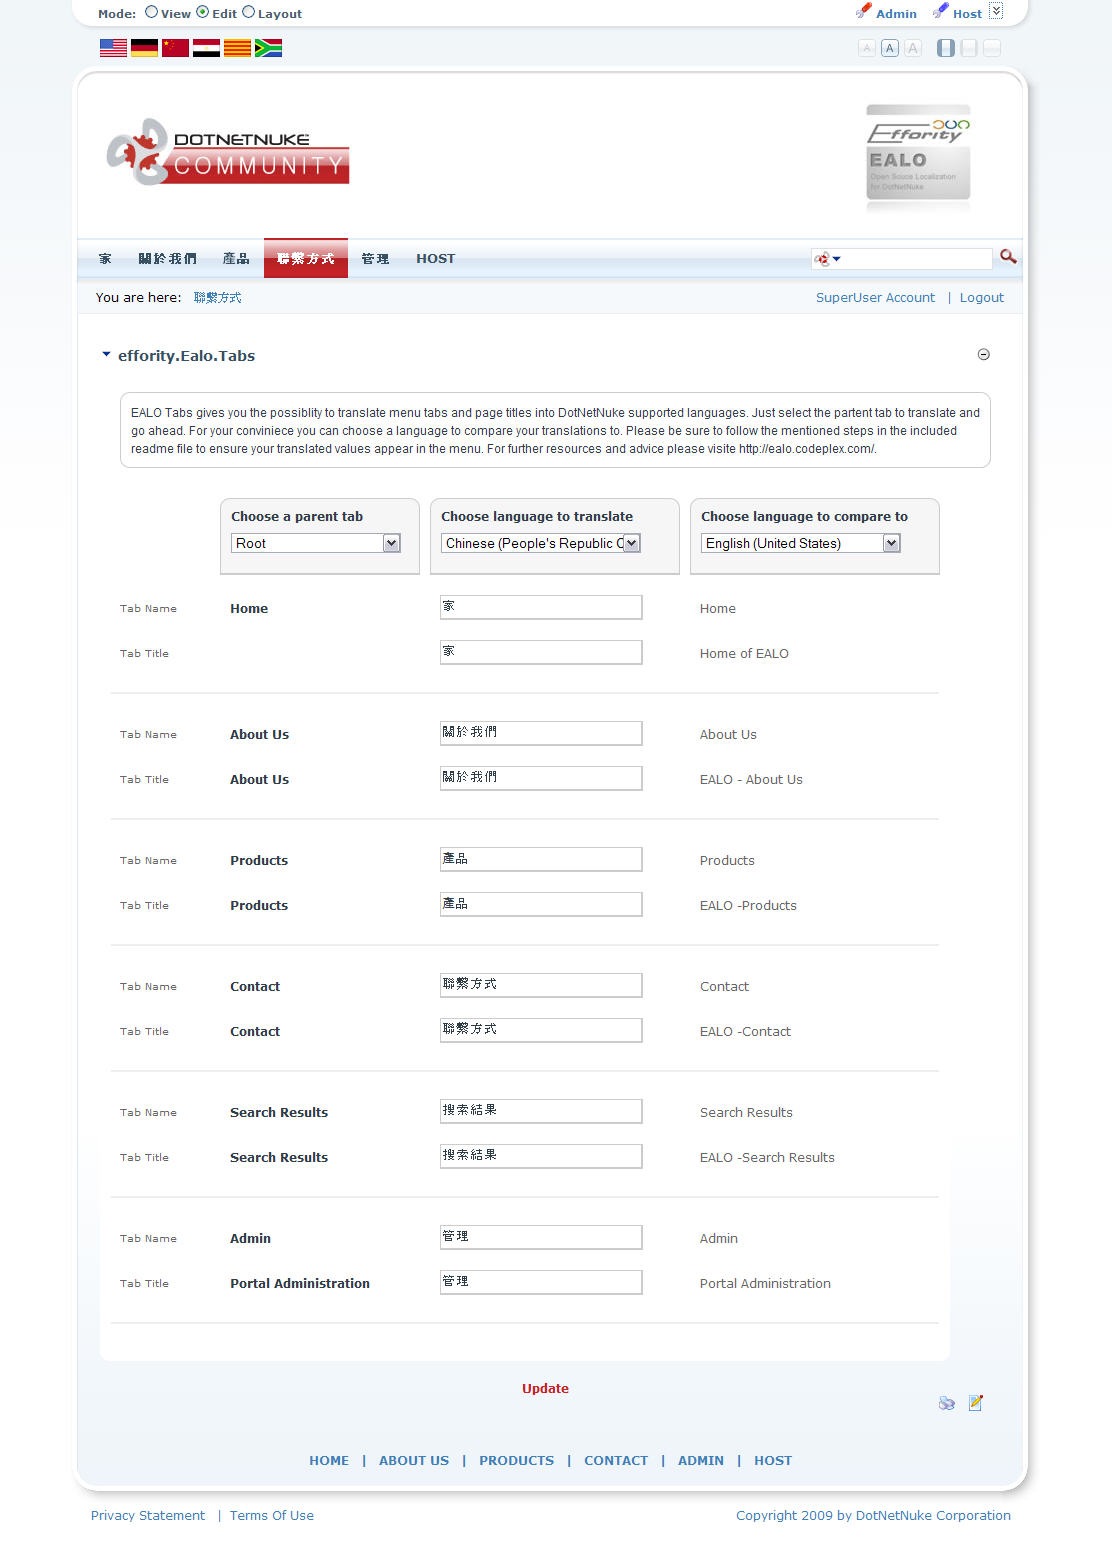The width and height of the screenshot is (1112, 1542).
Task: Click the Effority EALO banner image
Action: click(918, 158)
